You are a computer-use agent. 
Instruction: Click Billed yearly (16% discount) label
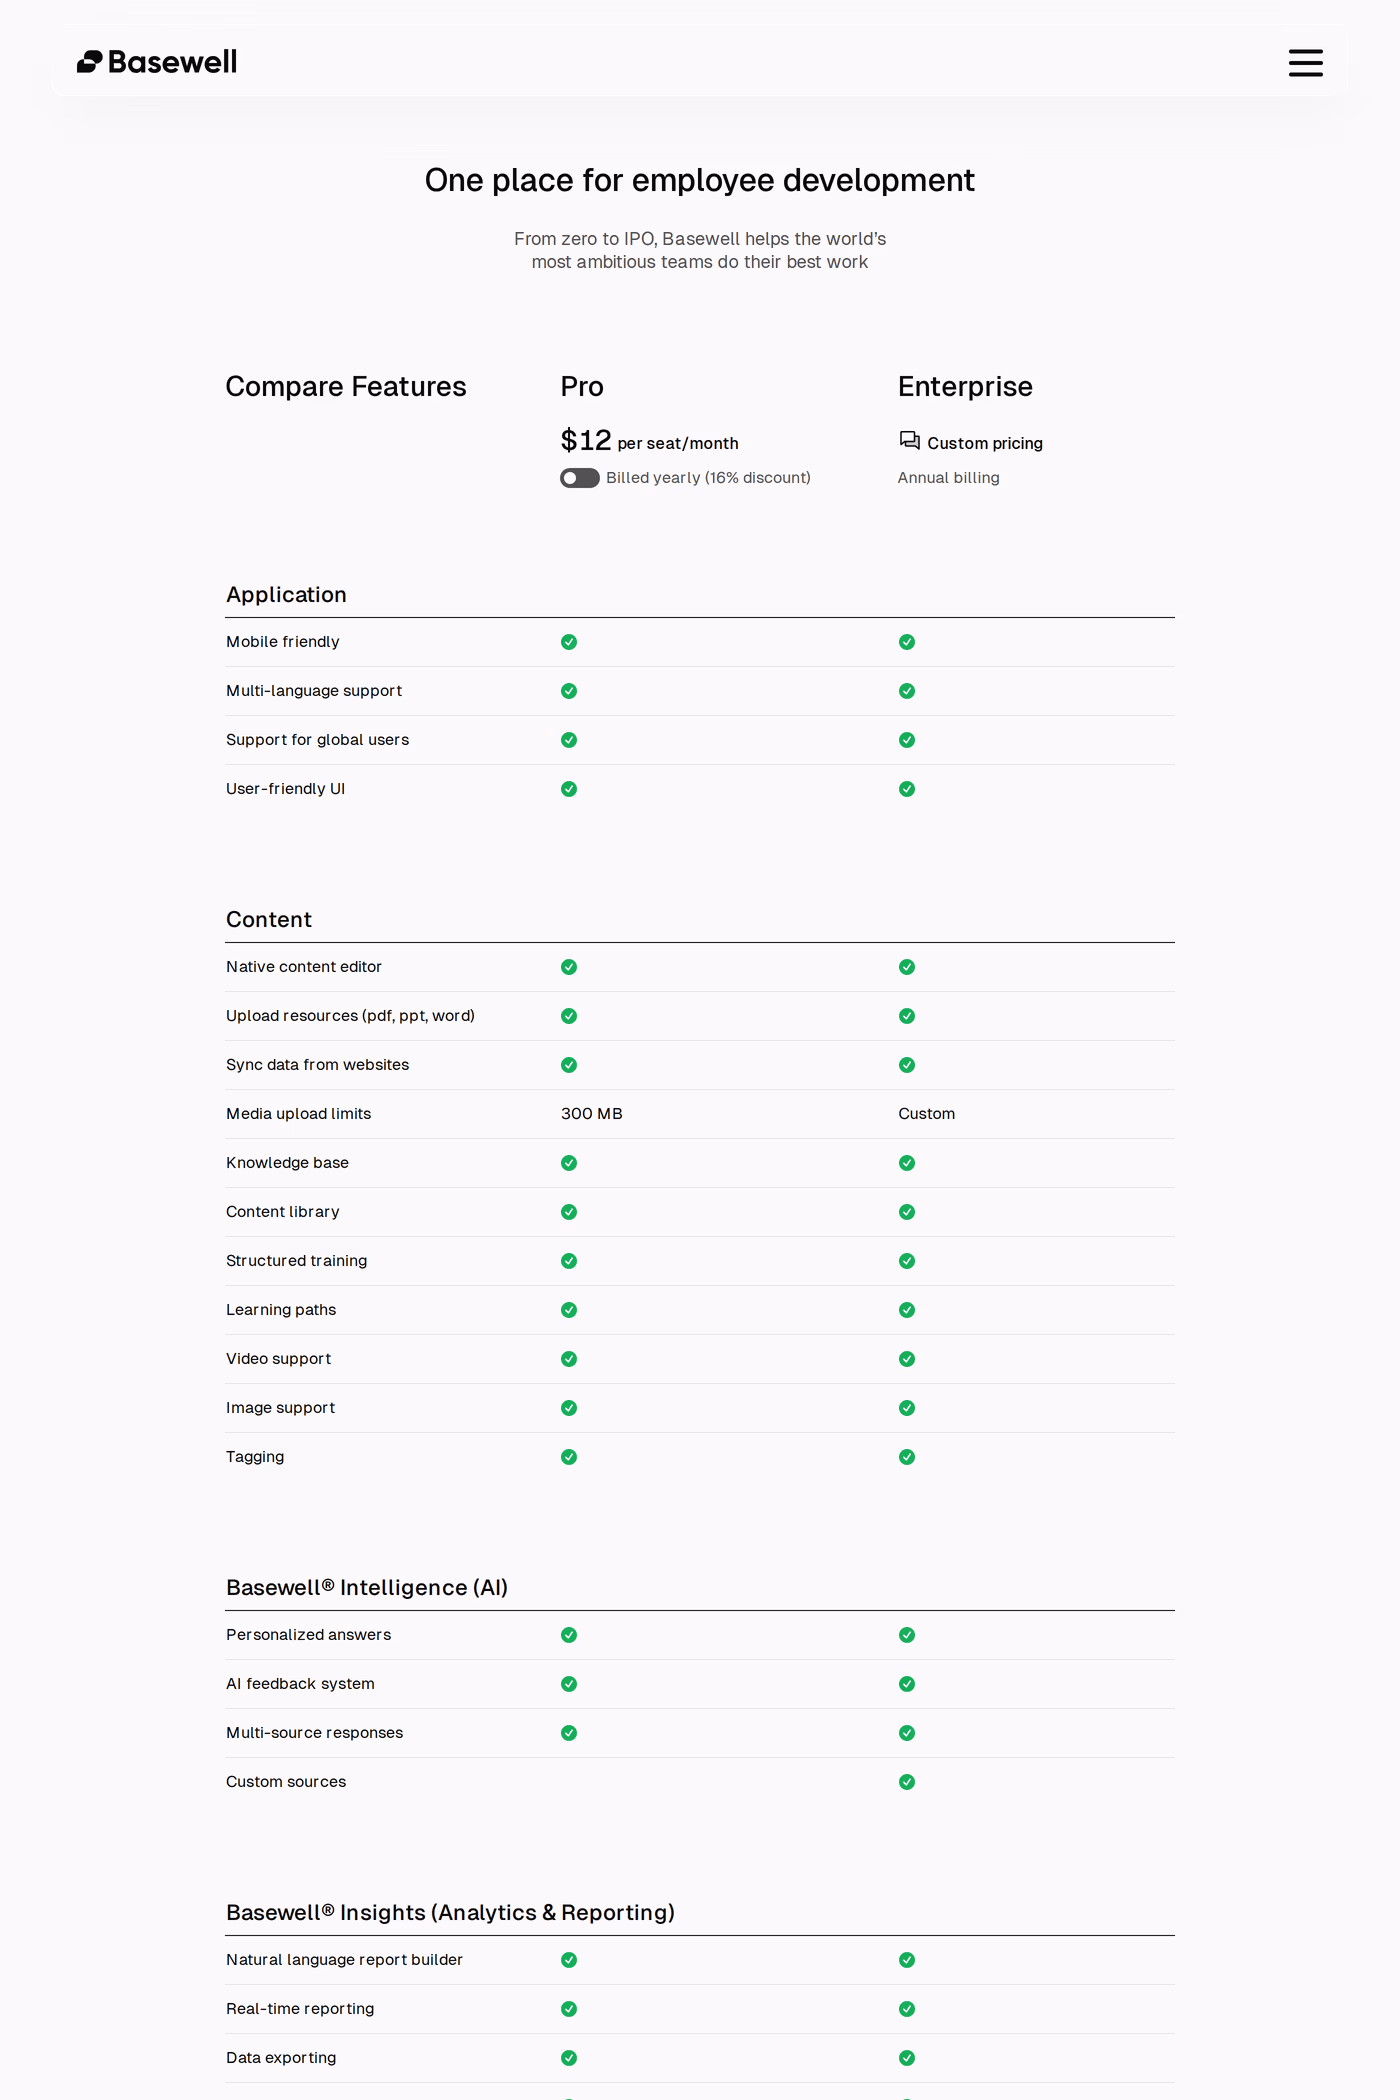pyautogui.click(x=708, y=478)
